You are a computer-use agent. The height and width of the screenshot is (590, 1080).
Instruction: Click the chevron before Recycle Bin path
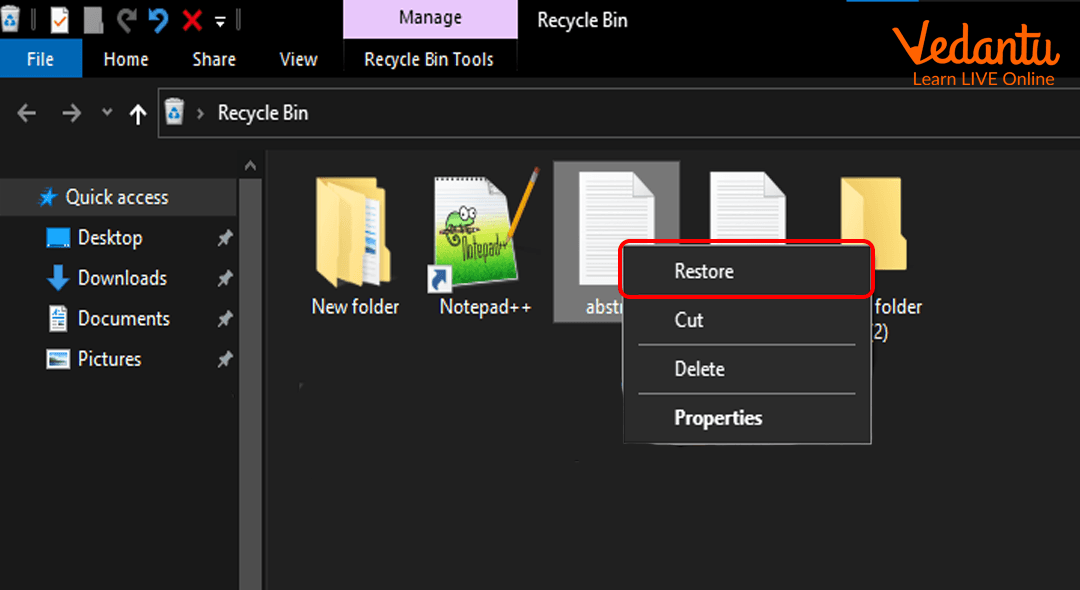pyautogui.click(x=199, y=114)
